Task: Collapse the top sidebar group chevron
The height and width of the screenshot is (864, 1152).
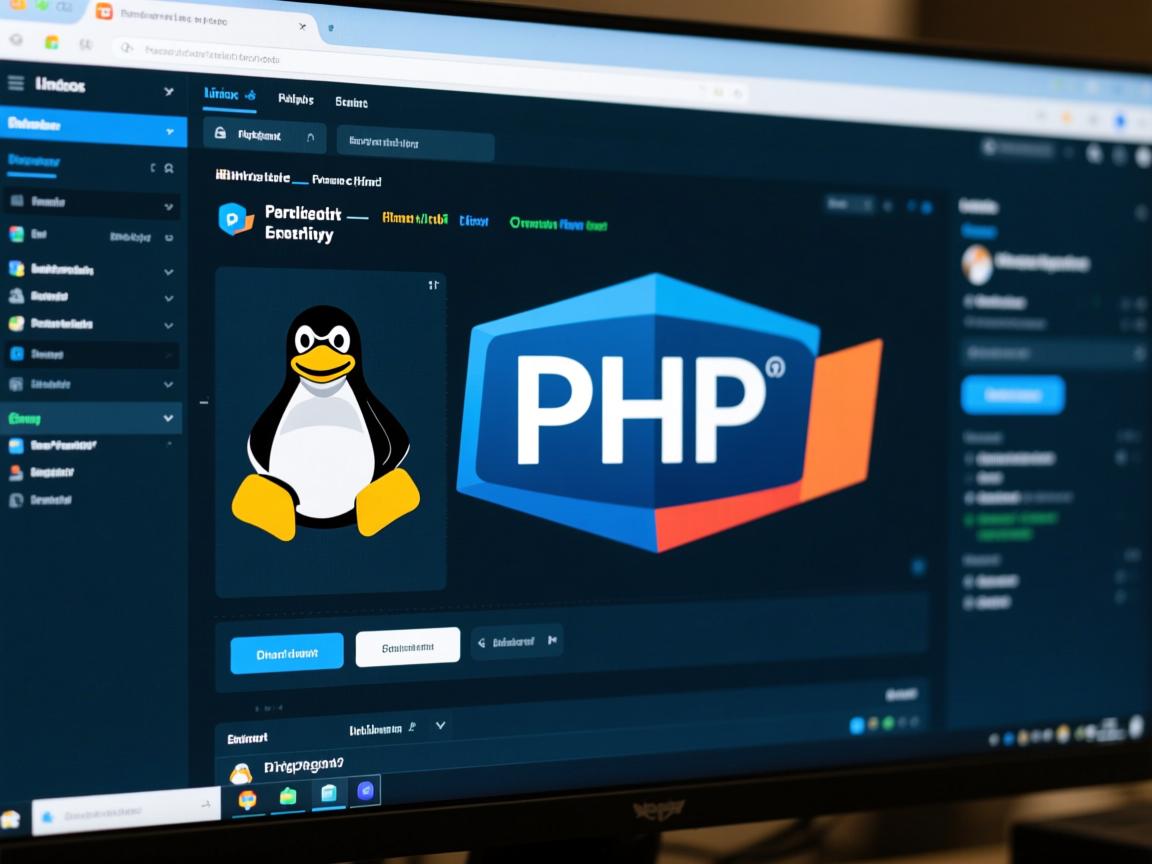Action: (x=170, y=92)
